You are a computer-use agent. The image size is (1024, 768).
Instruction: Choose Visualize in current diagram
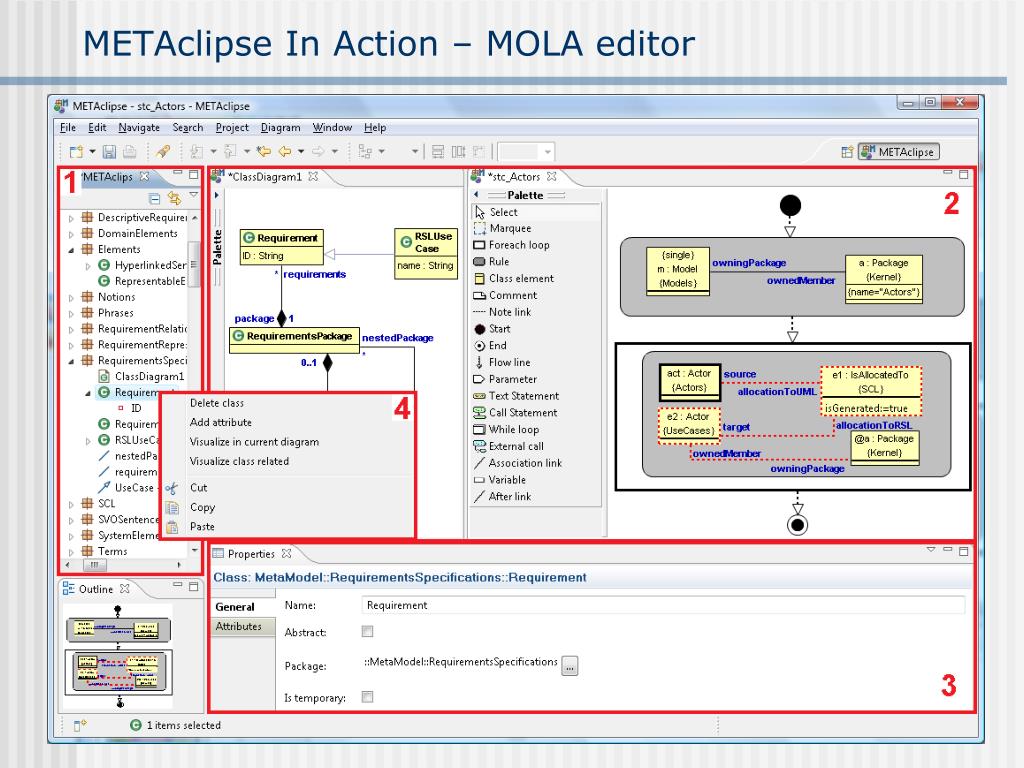[x=254, y=442]
